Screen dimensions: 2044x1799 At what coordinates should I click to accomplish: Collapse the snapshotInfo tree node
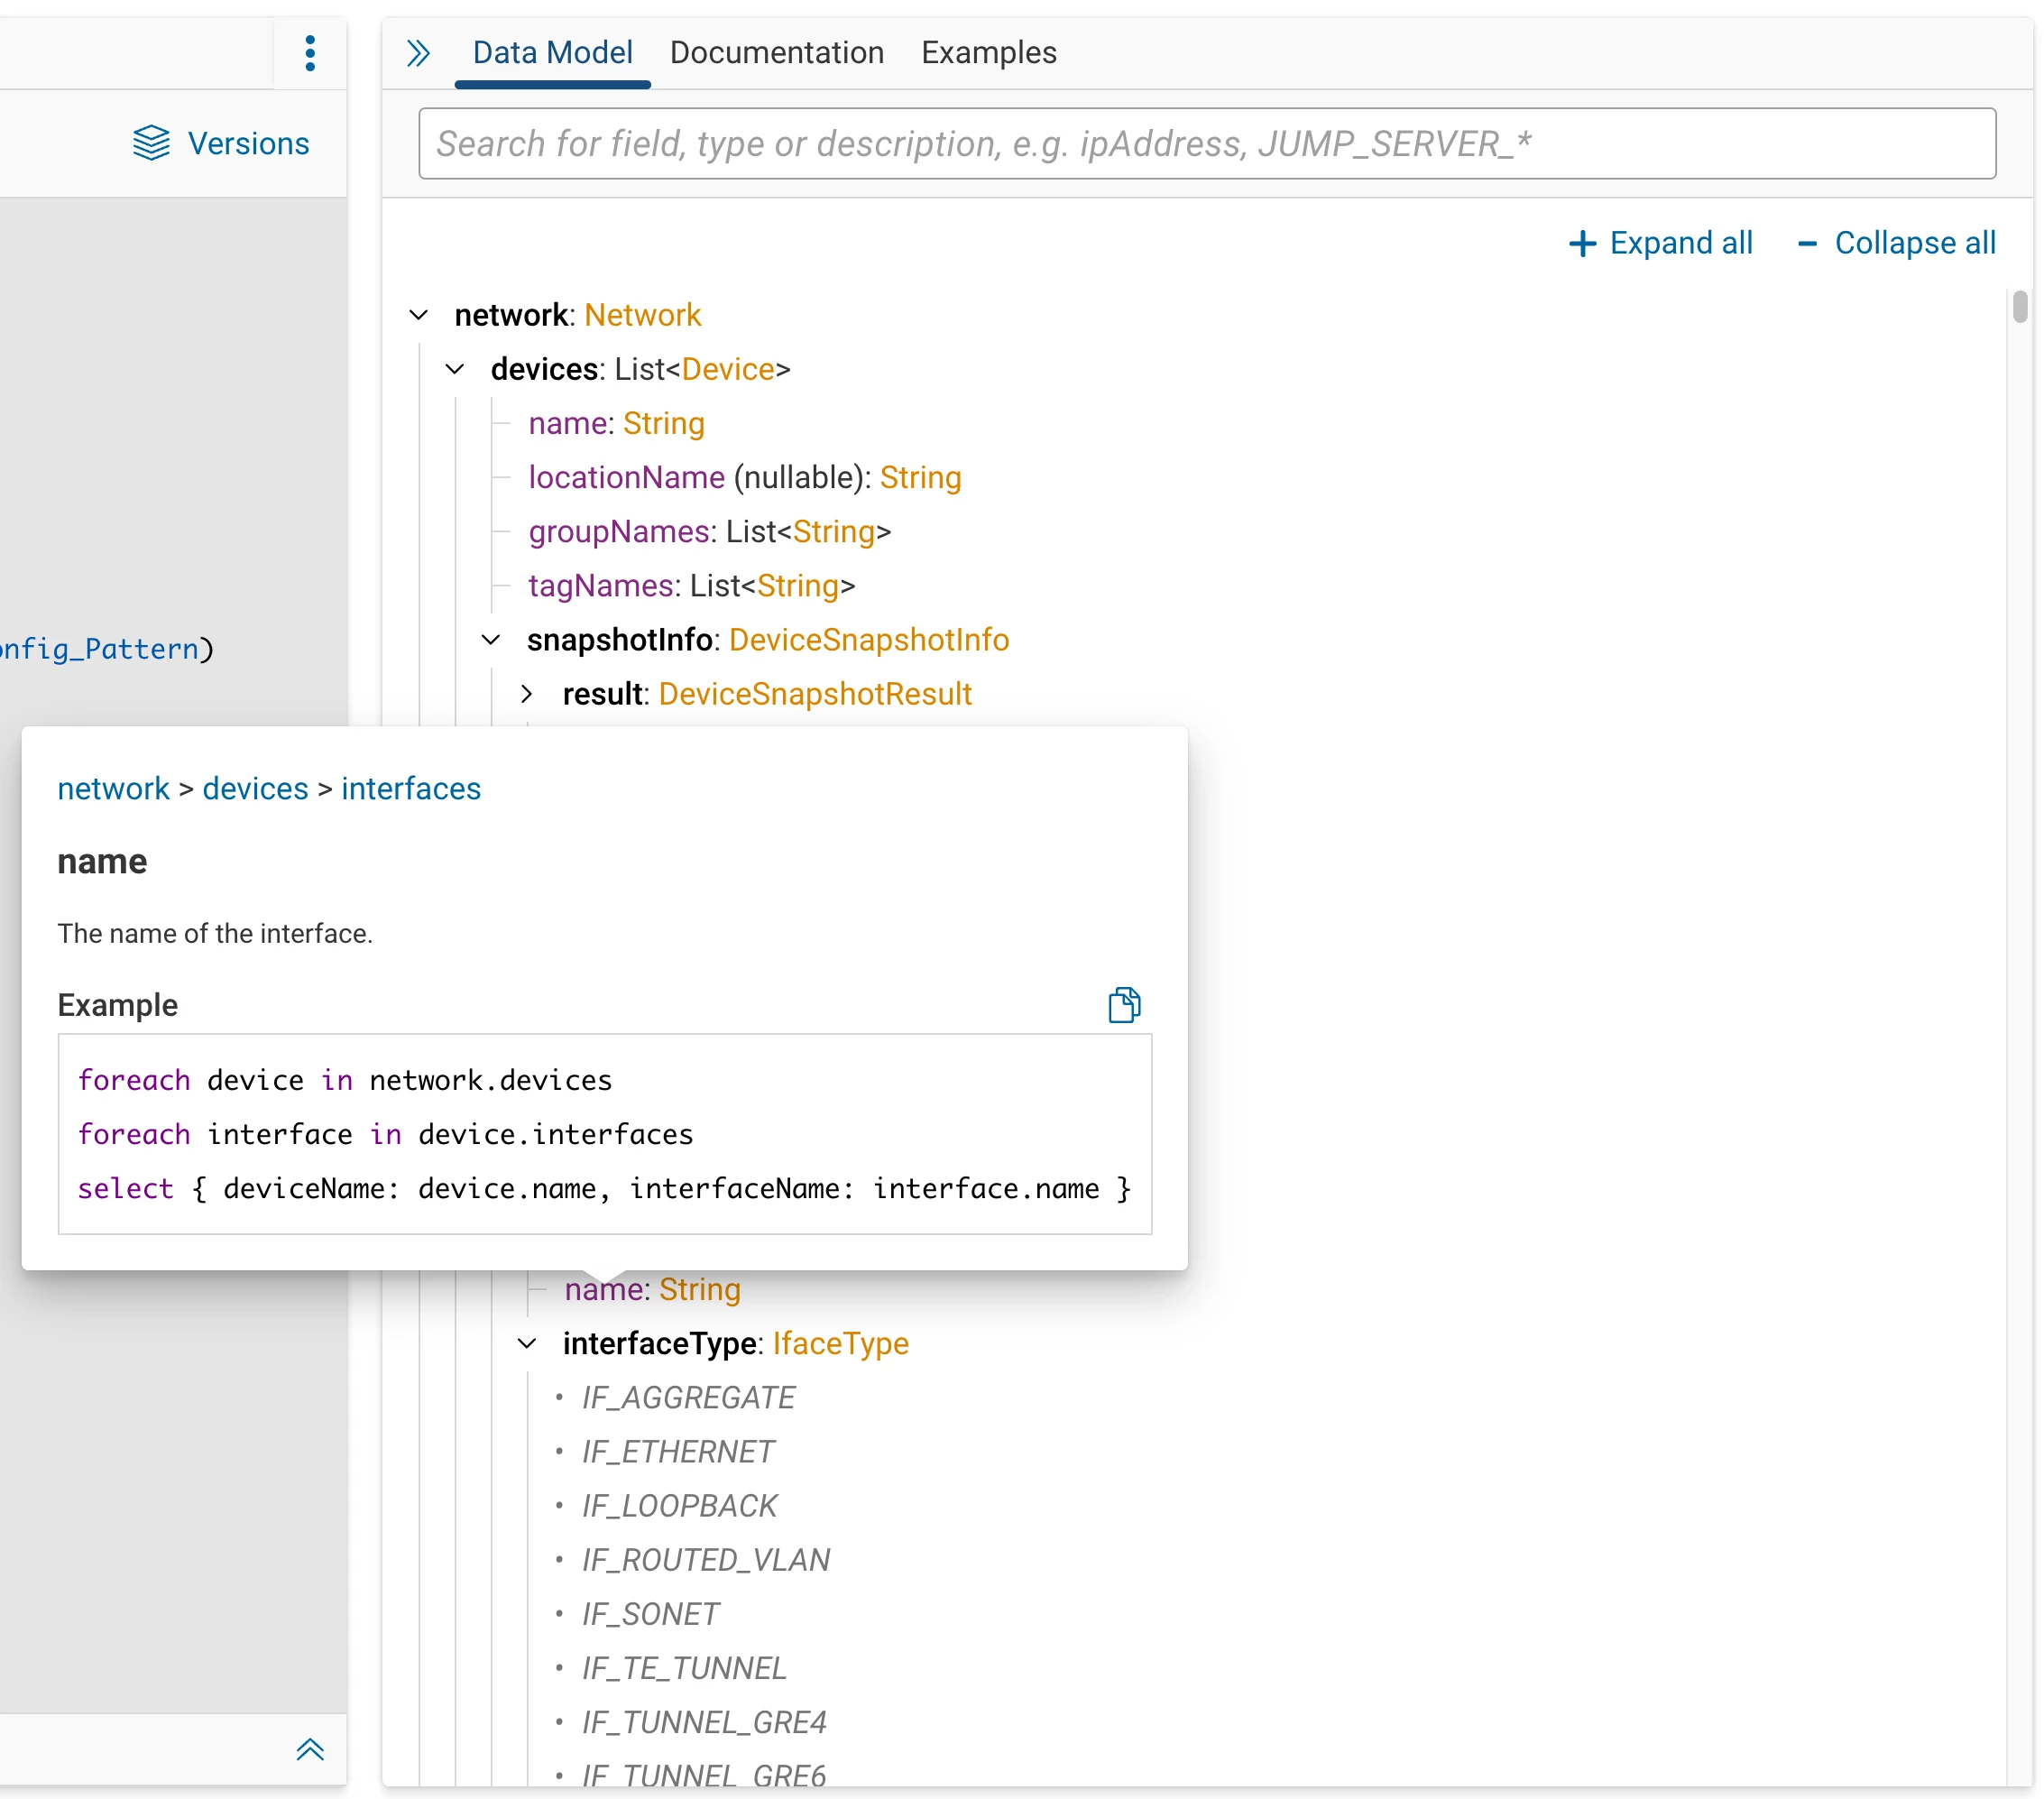click(x=491, y=640)
